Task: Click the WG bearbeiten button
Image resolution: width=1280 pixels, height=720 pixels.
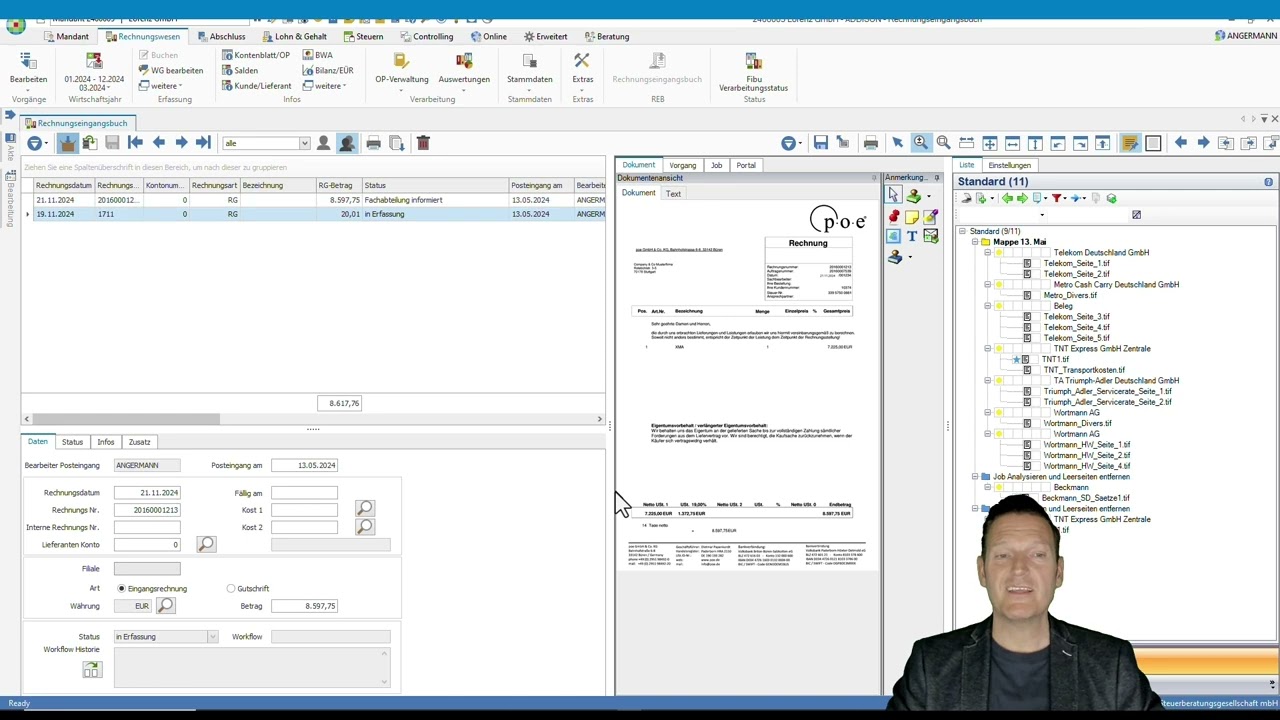Action: [x=171, y=70]
